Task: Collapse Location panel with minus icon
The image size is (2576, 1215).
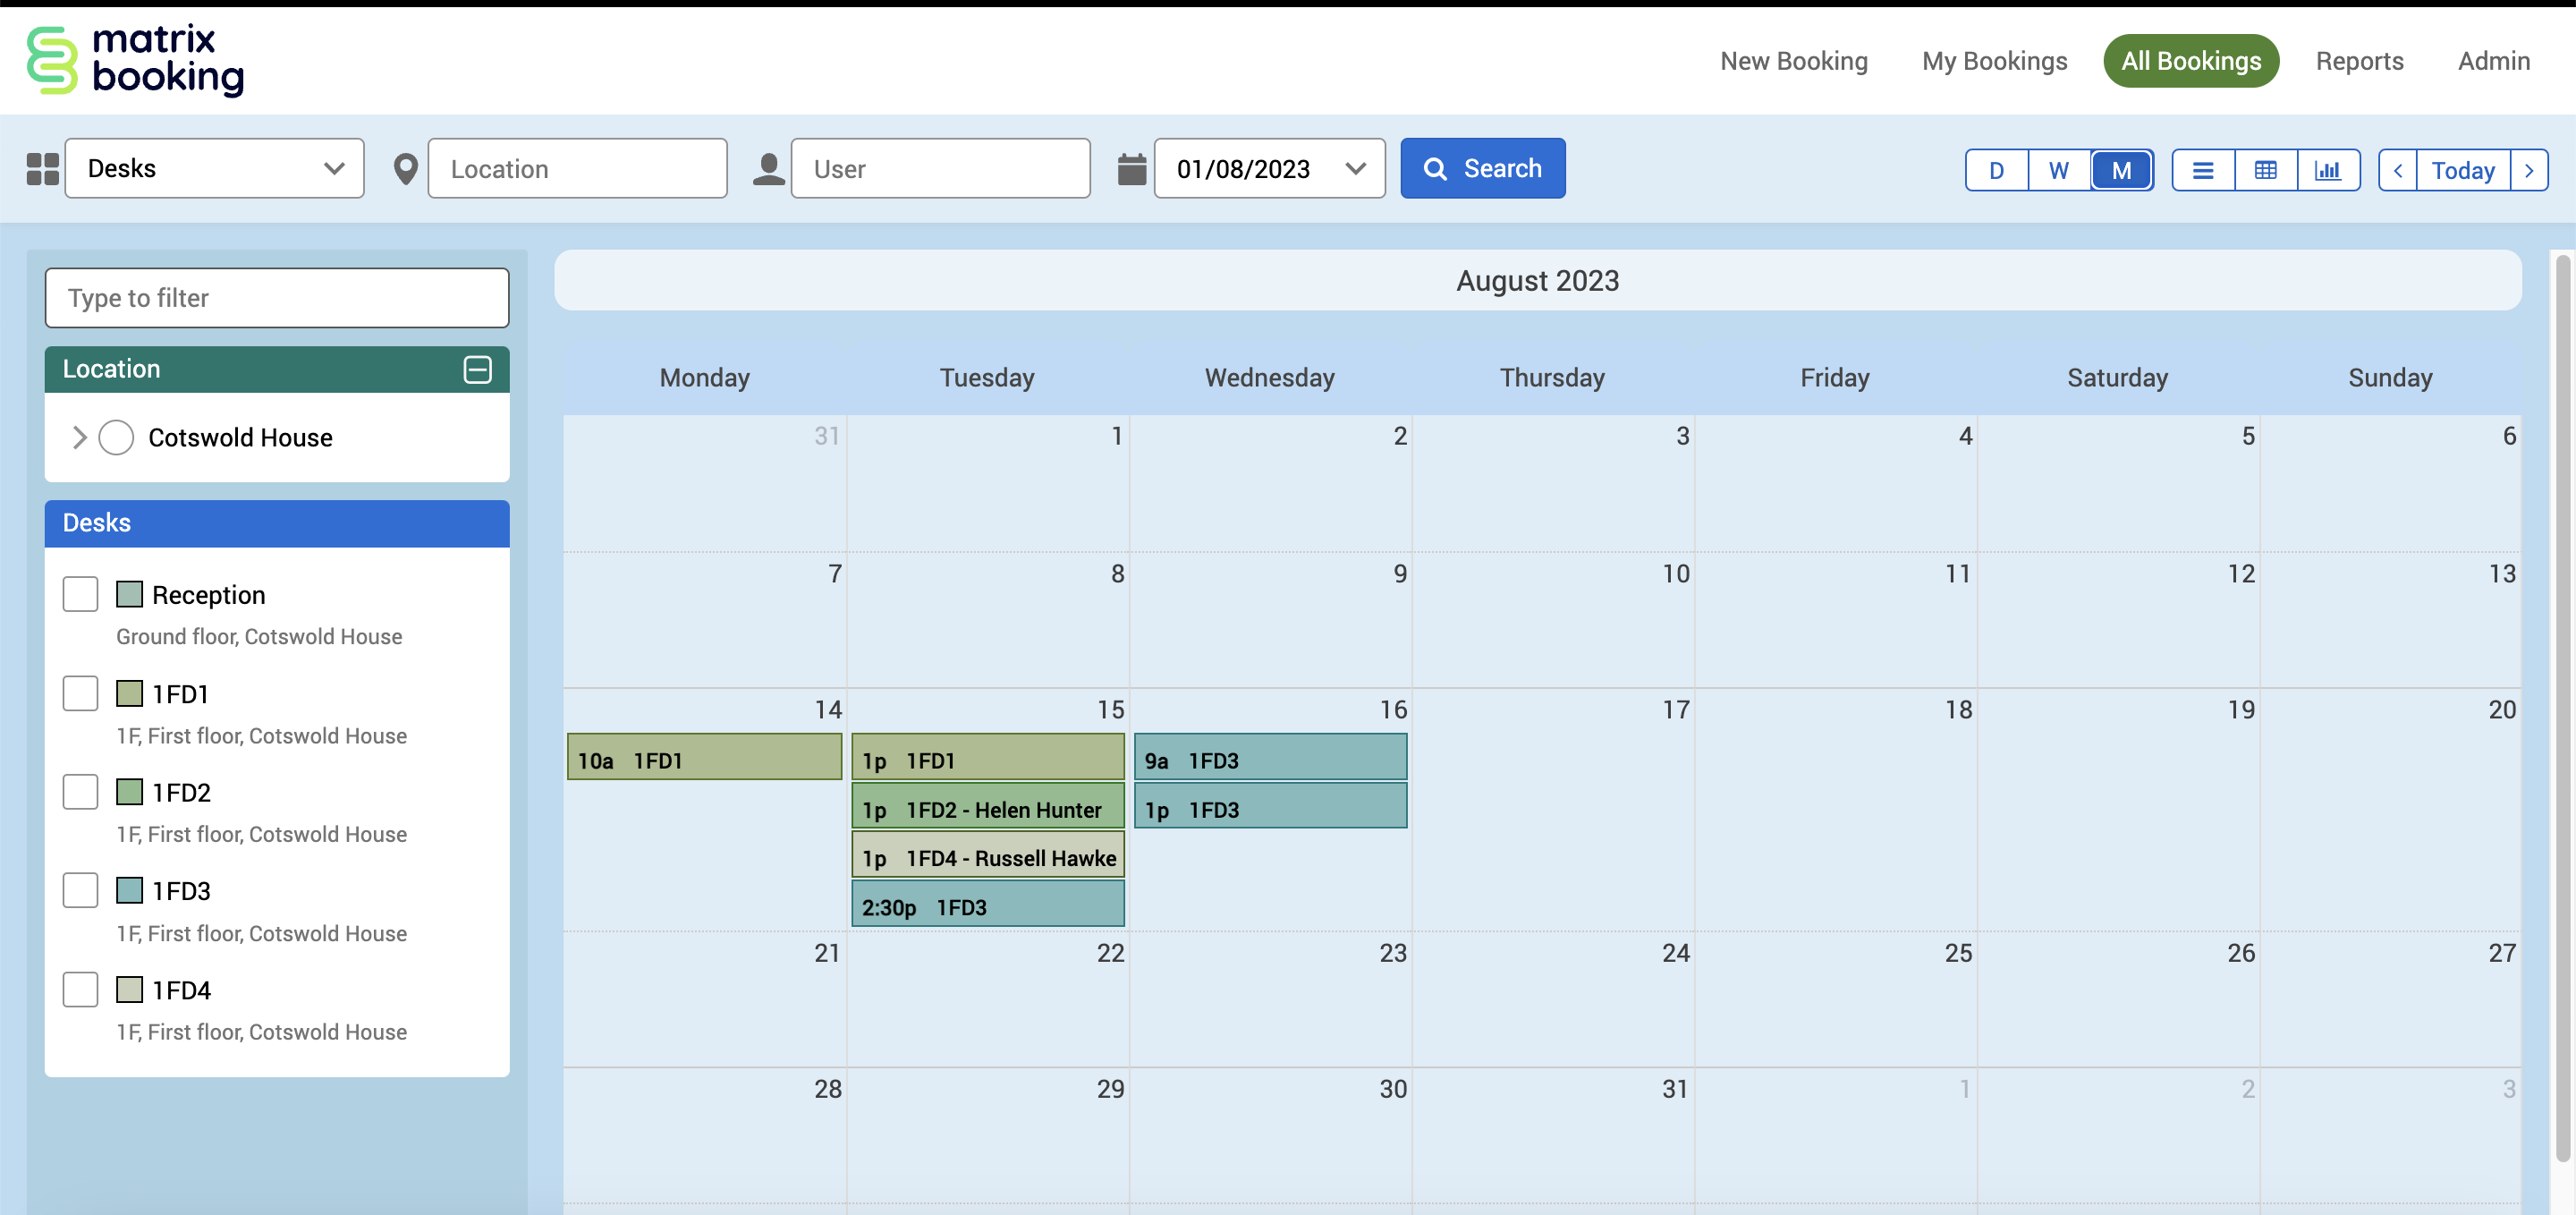Action: coord(477,369)
